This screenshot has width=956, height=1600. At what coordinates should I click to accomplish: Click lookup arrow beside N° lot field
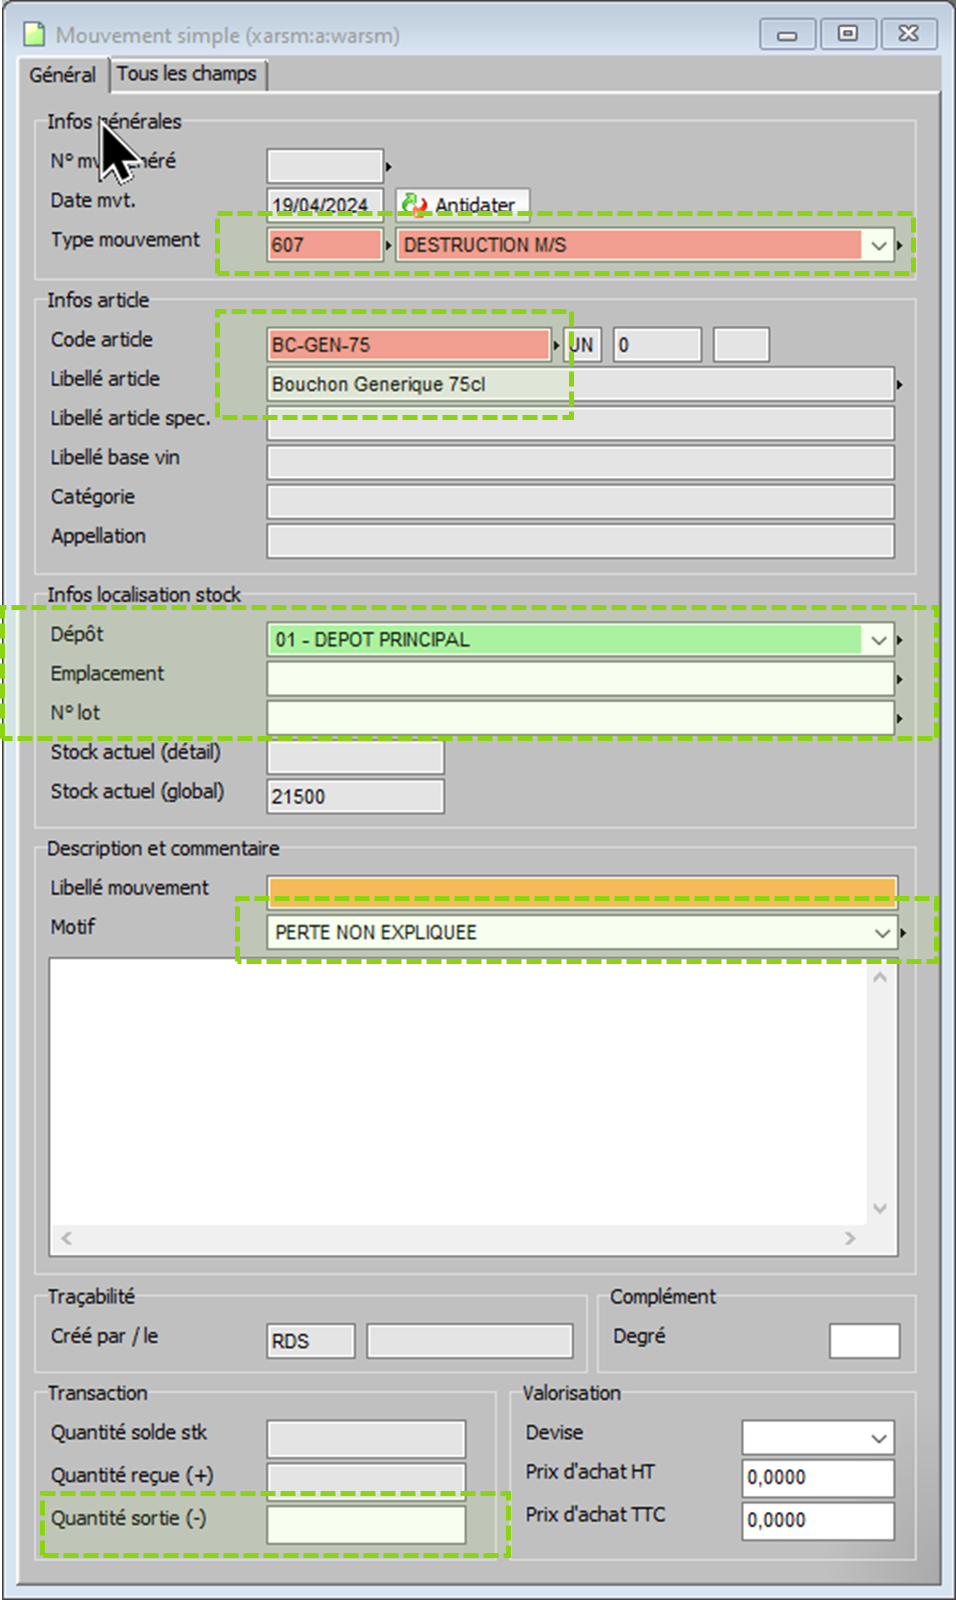click(x=899, y=718)
